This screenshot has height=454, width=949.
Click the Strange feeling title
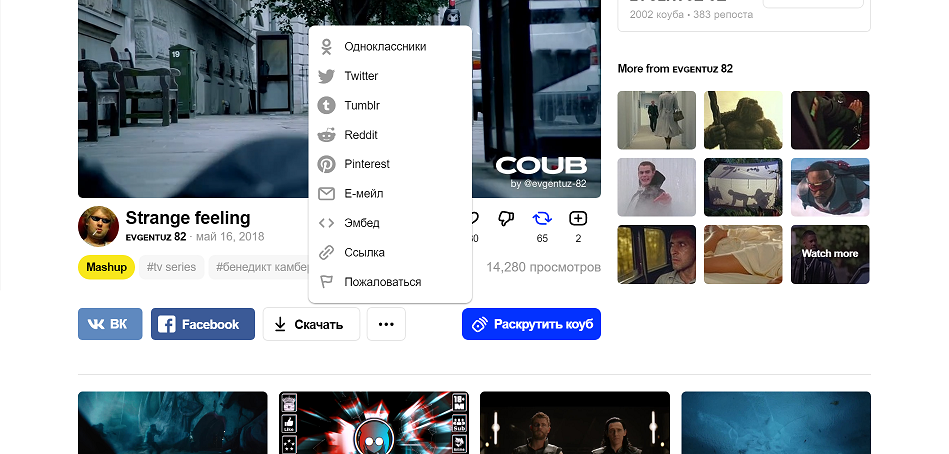[x=188, y=217]
